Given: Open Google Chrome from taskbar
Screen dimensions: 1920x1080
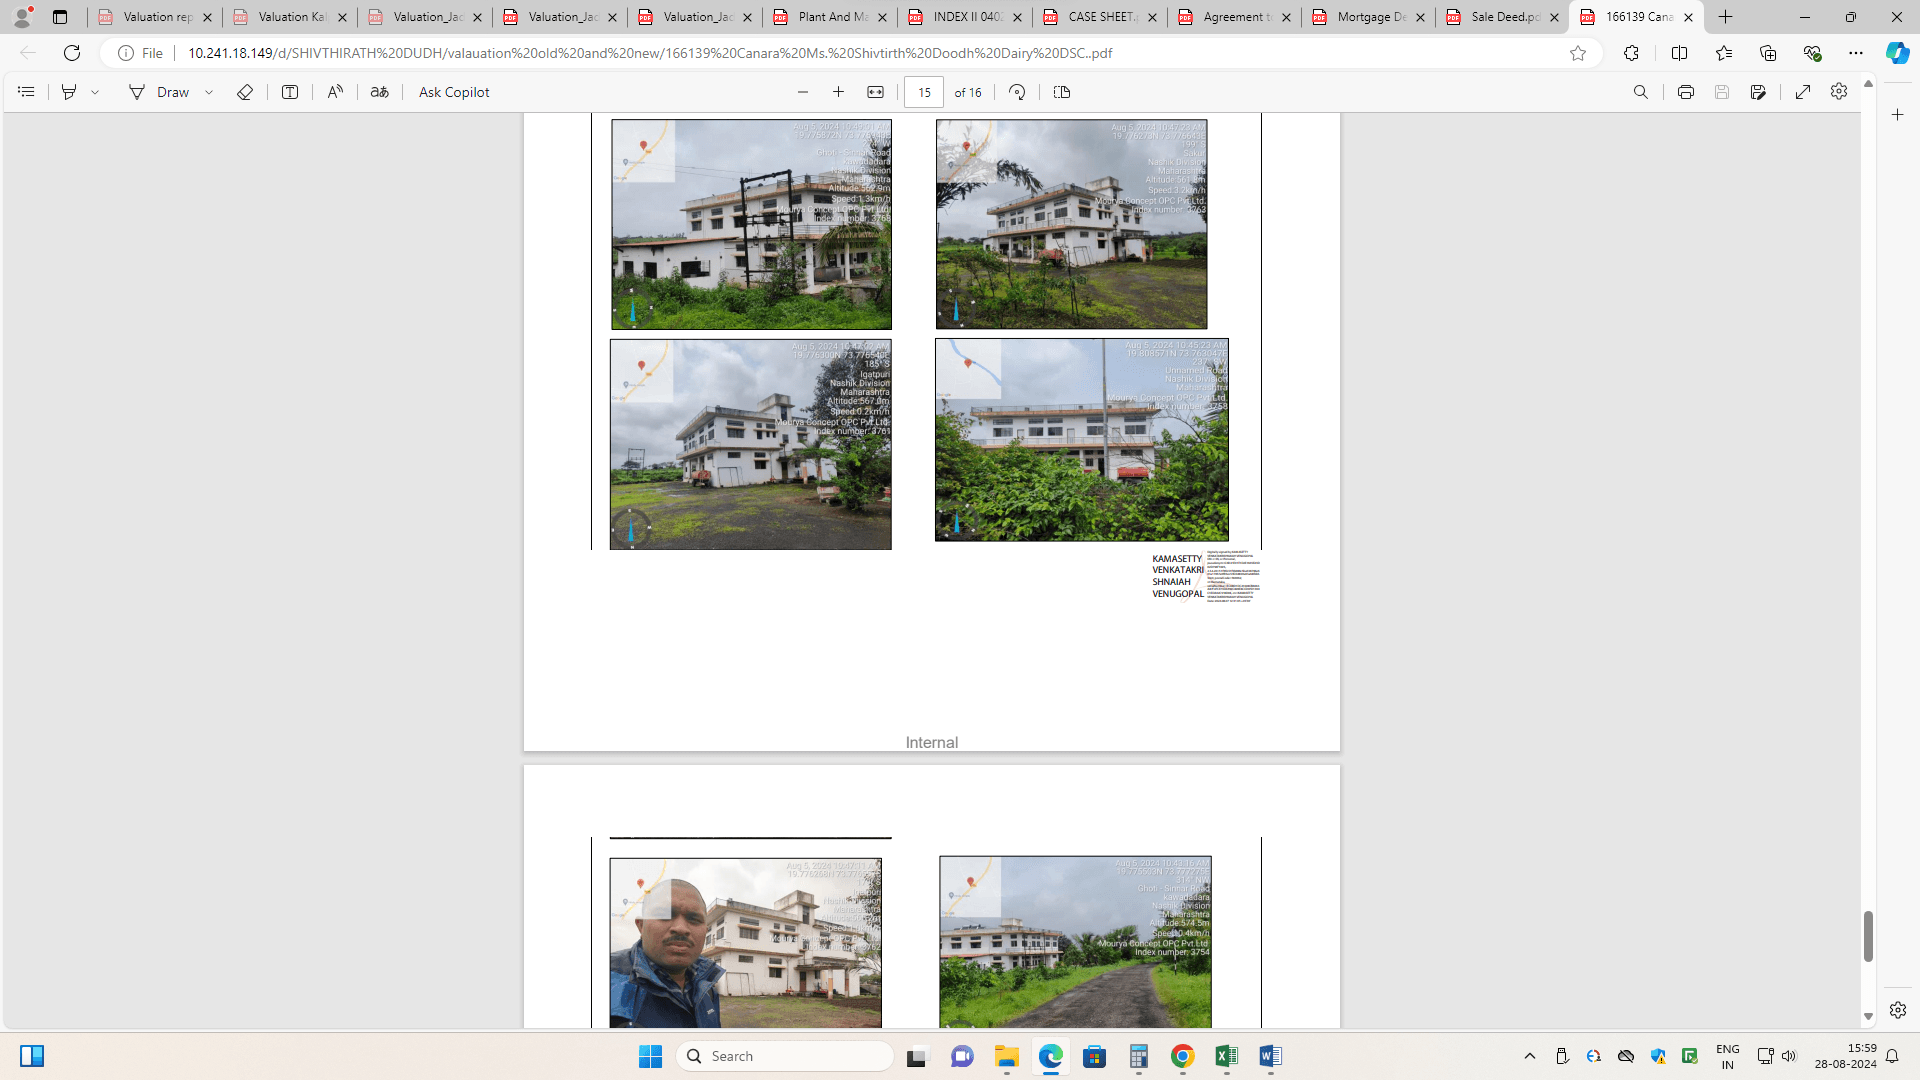Looking at the screenshot, I should click(1183, 1056).
